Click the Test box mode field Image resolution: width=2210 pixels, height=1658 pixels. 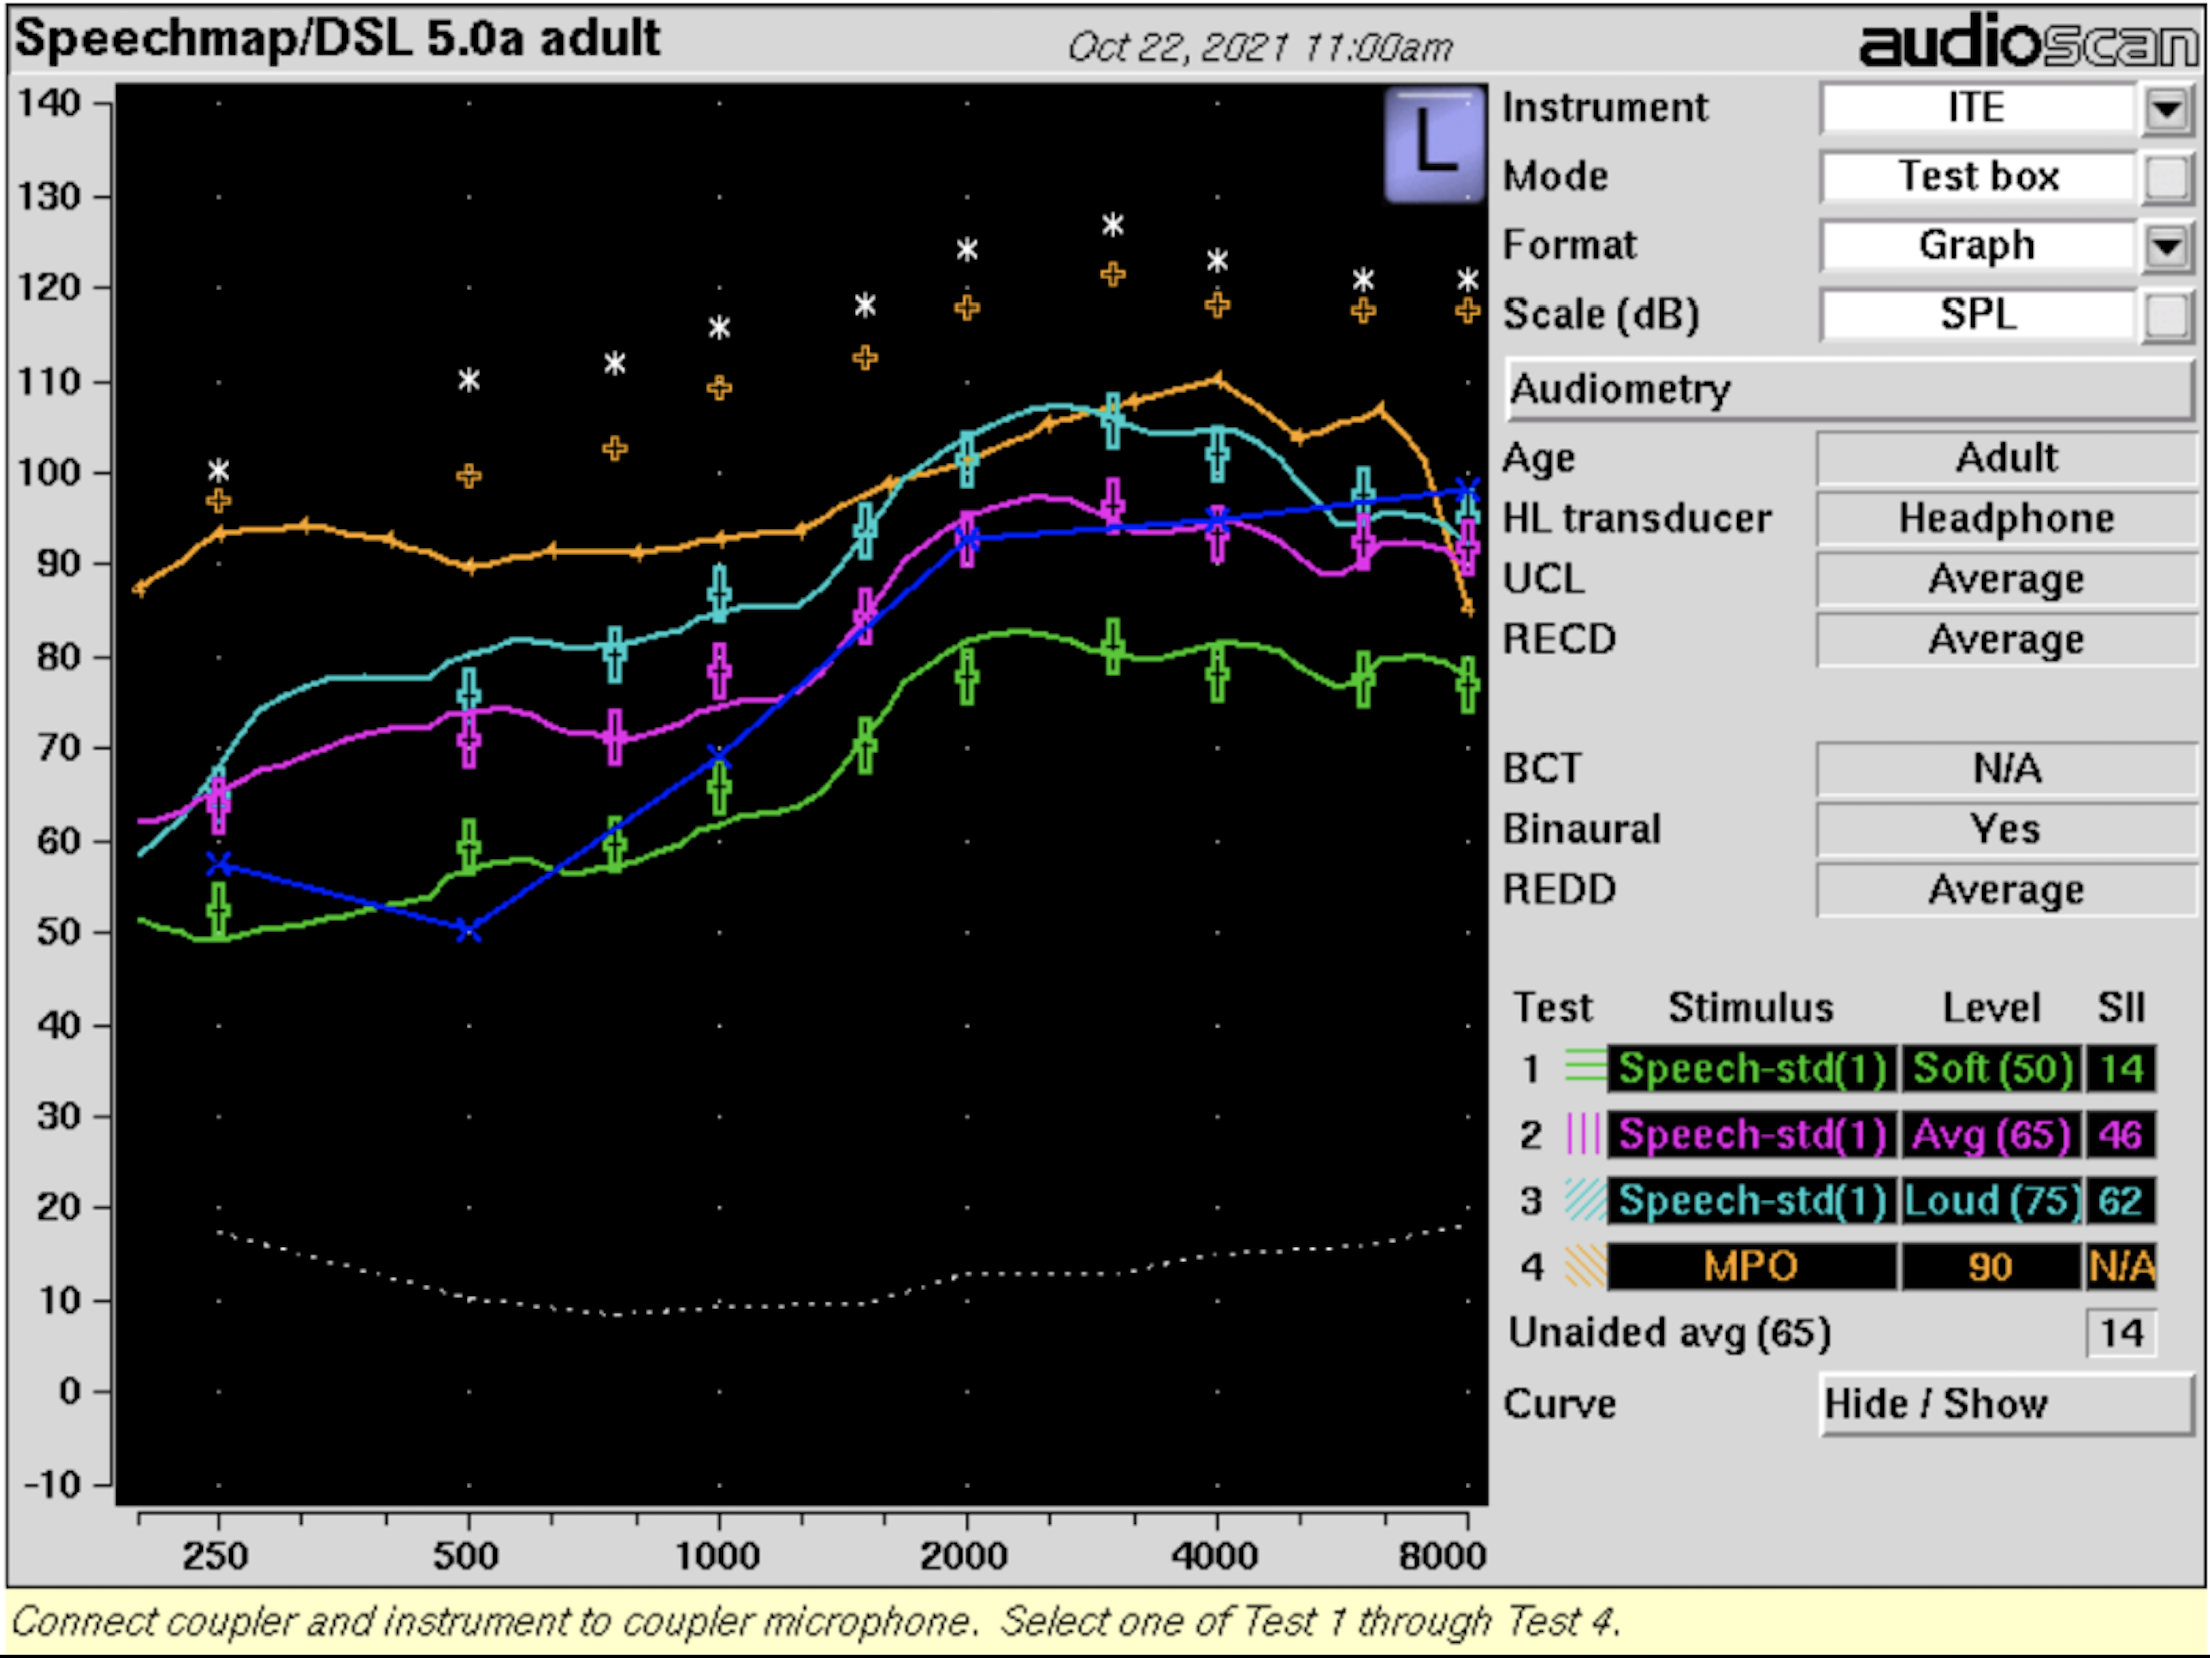[1978, 177]
